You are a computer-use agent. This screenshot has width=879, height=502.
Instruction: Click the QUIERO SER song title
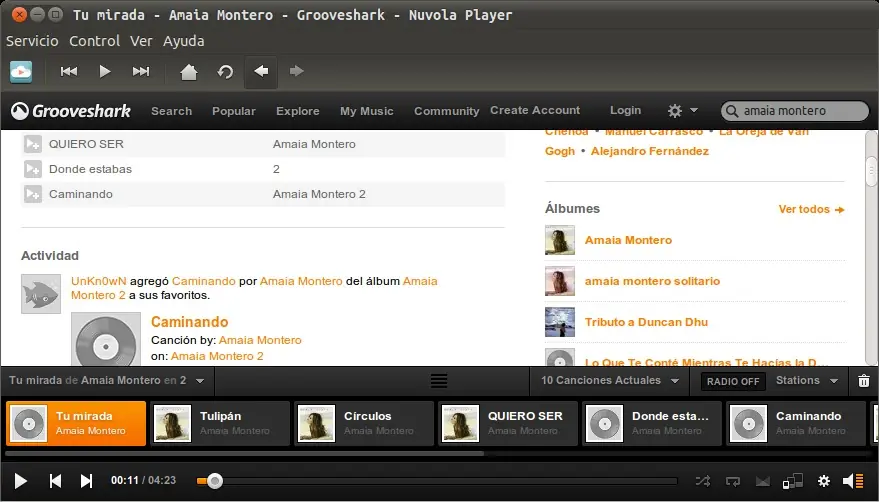tap(86, 144)
